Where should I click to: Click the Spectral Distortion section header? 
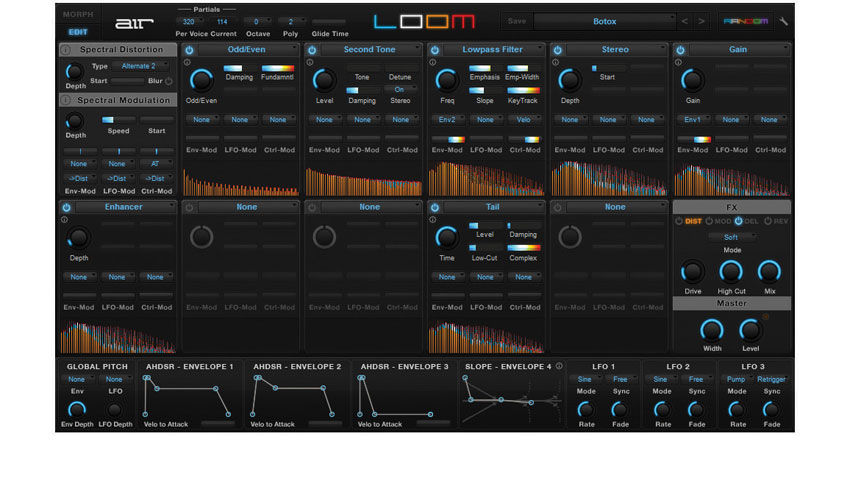click(118, 49)
